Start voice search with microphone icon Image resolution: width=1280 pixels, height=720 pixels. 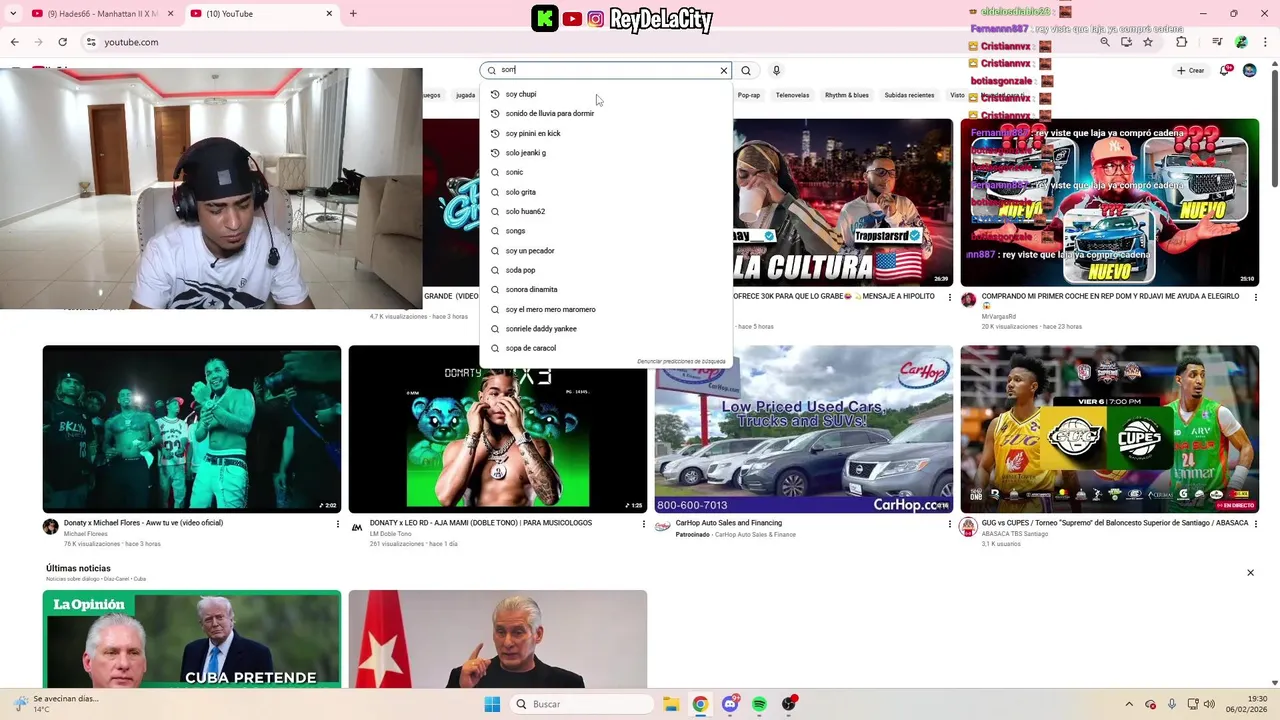776,70
